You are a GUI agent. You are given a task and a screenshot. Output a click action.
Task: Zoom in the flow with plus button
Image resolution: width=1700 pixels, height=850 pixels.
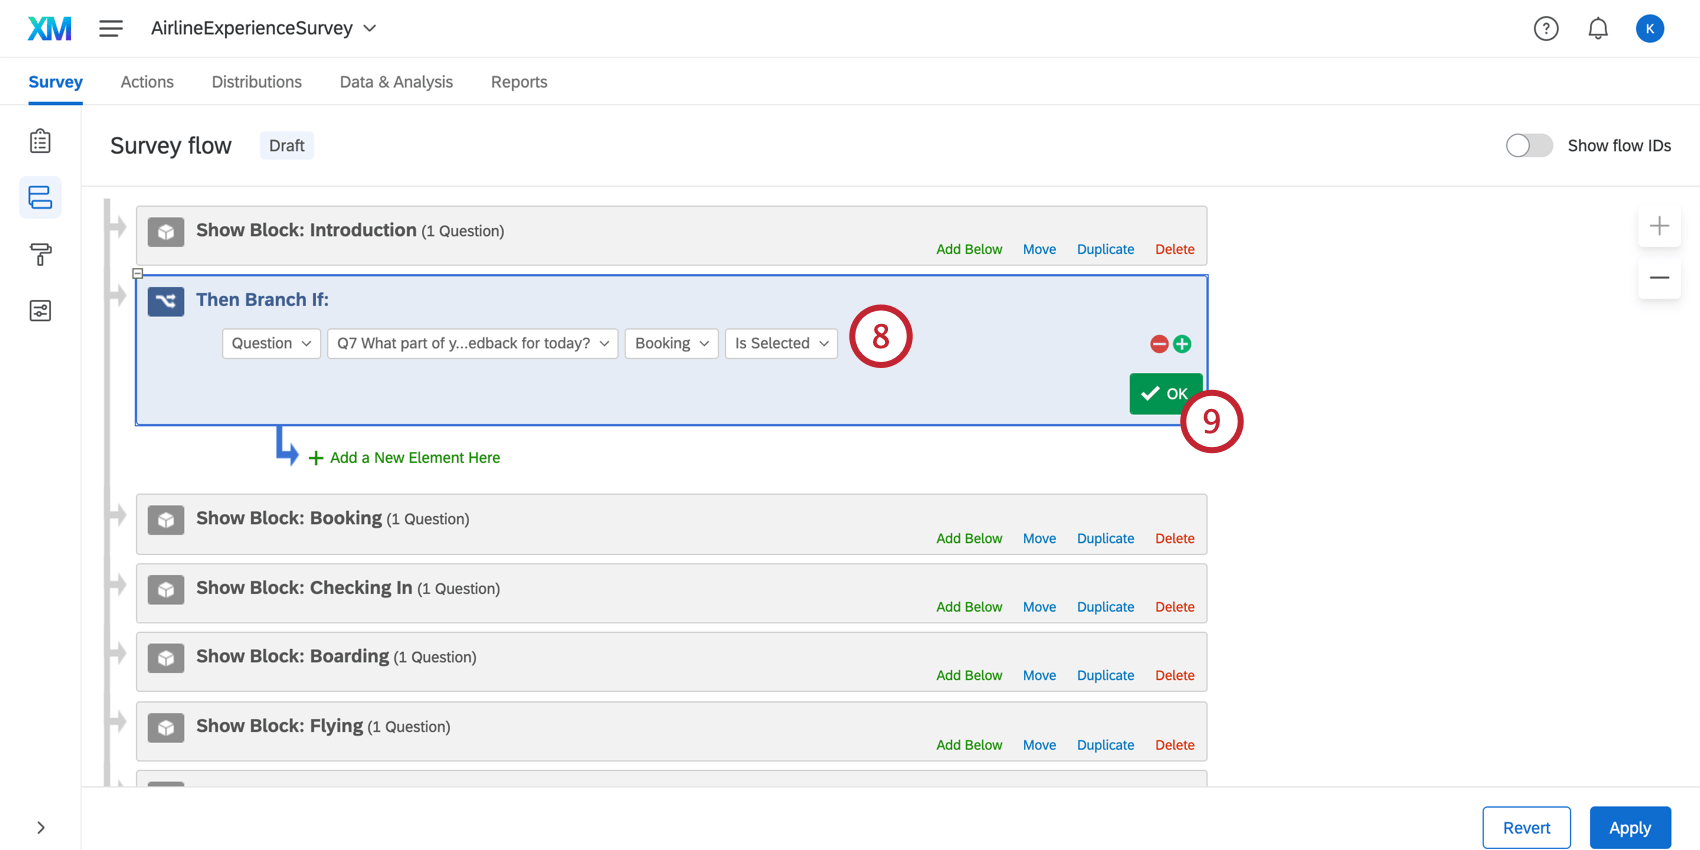click(1659, 226)
